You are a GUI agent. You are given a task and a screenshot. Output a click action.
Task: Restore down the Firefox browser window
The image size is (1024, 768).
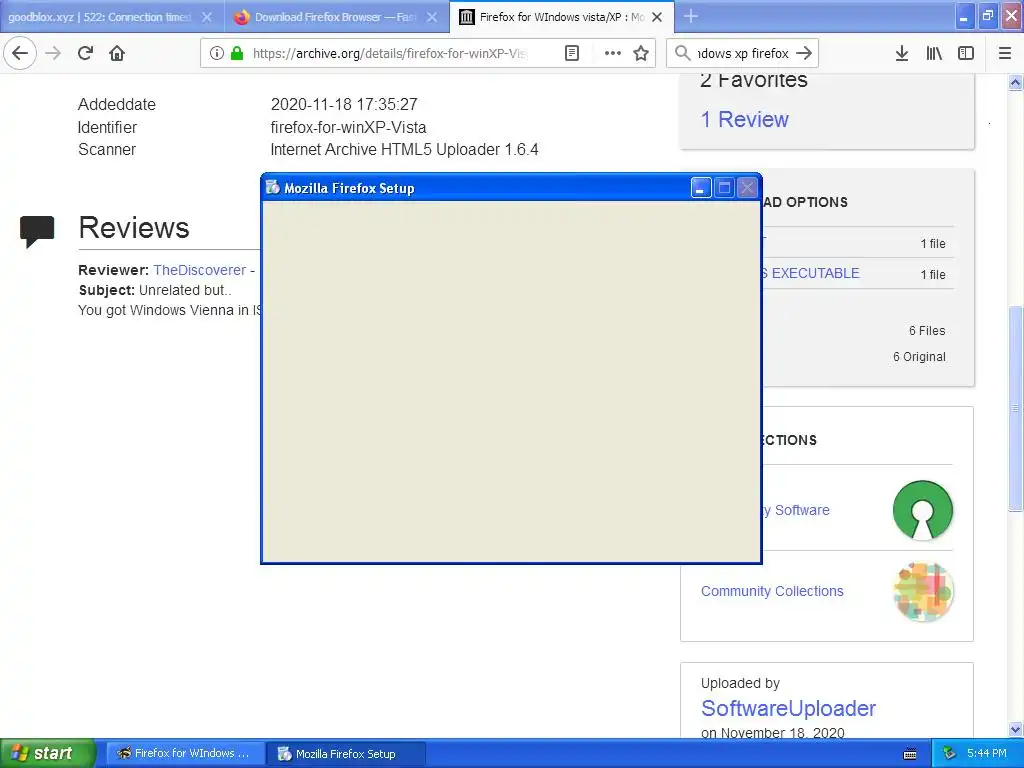(x=987, y=17)
